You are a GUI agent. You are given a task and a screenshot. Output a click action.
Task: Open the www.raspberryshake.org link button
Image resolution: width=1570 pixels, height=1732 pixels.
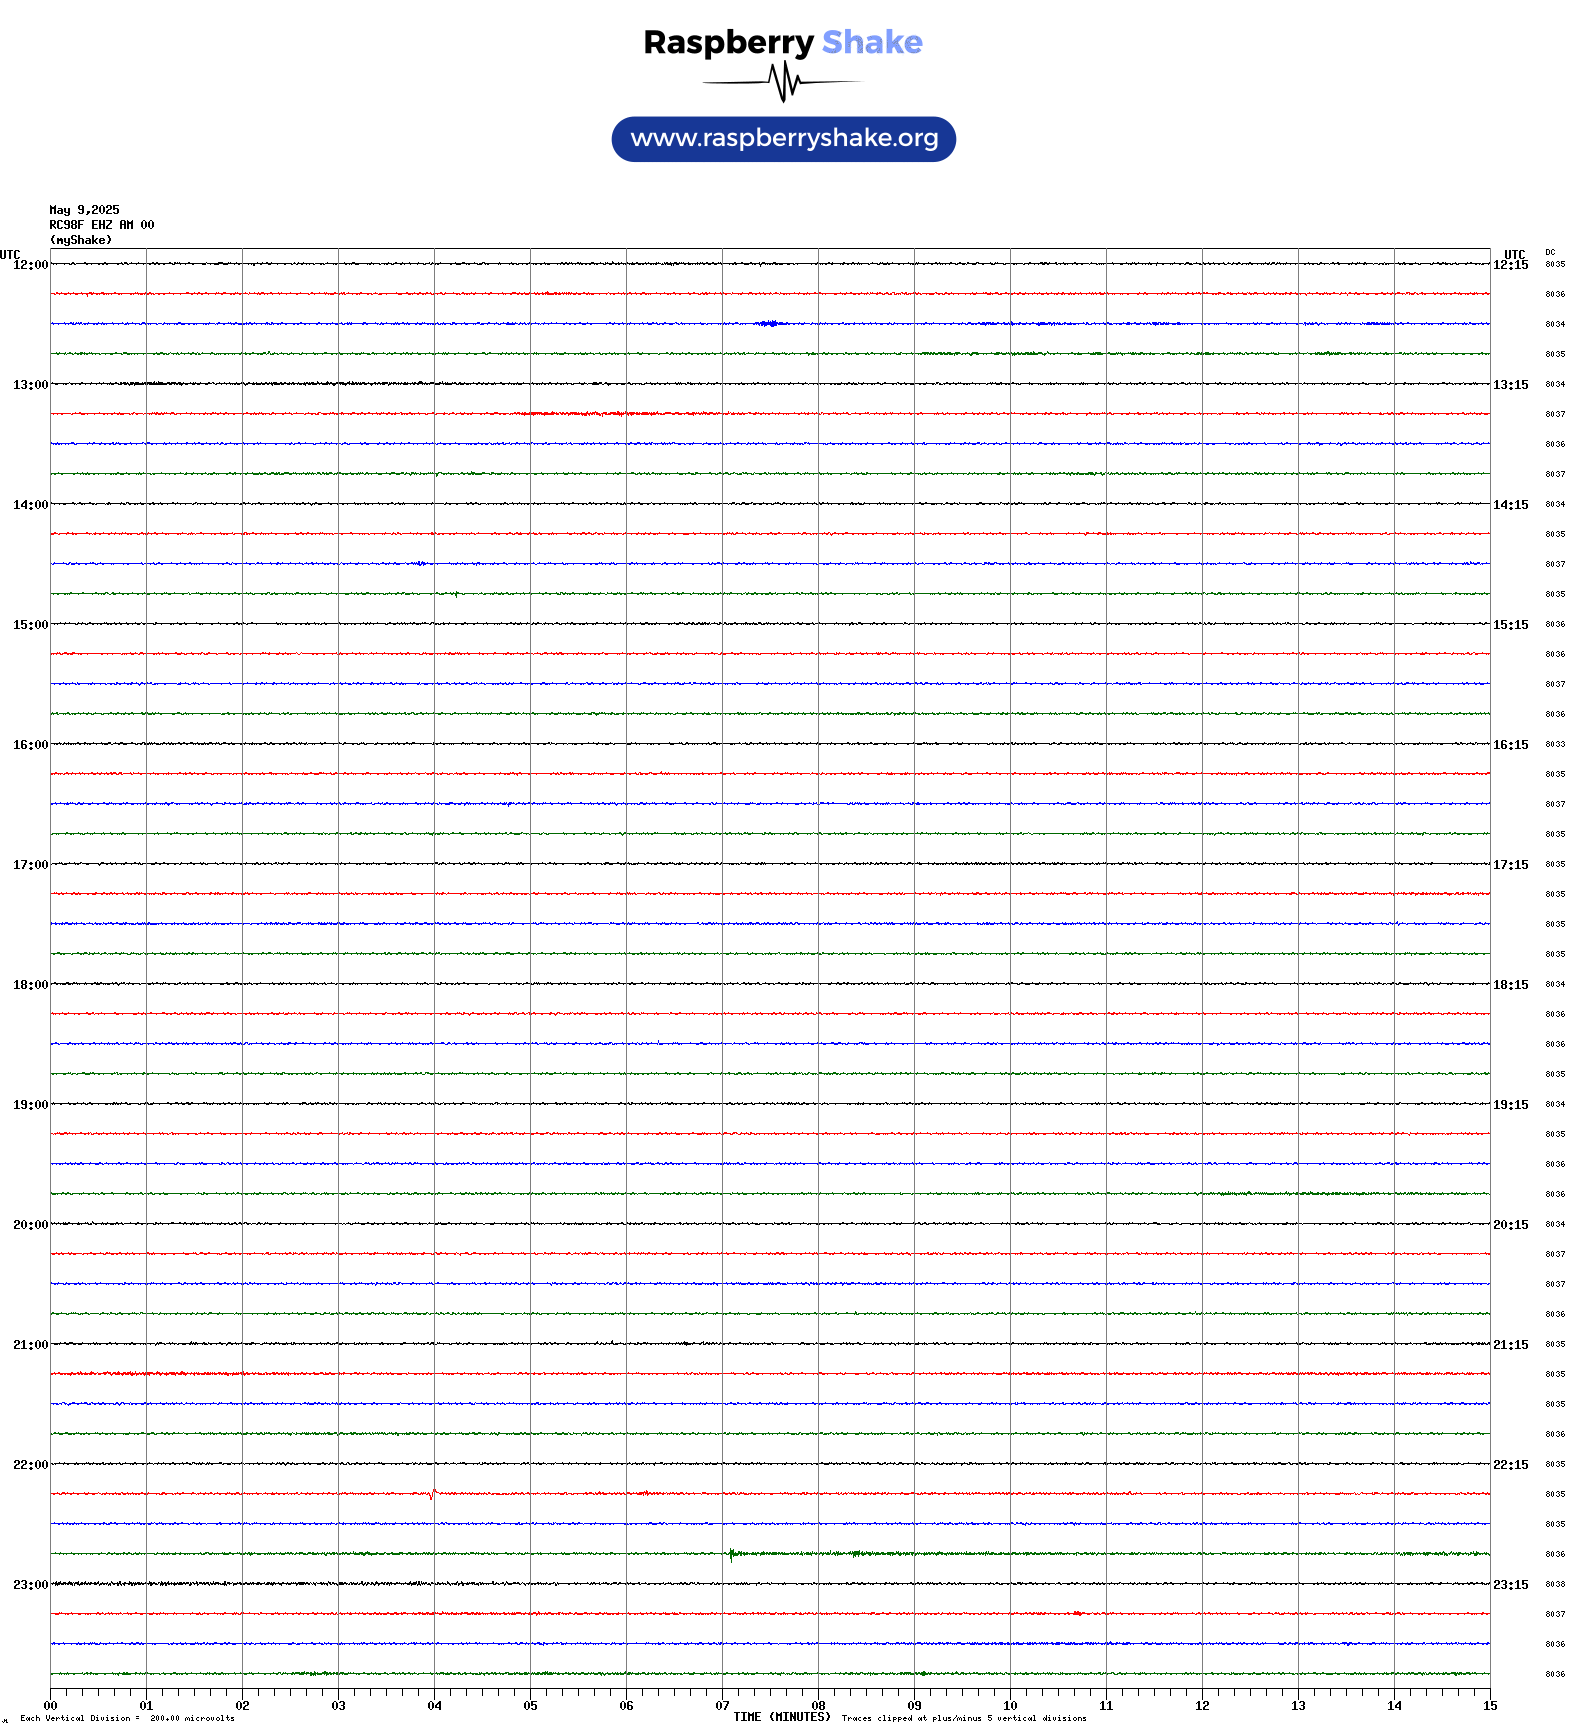click(784, 139)
